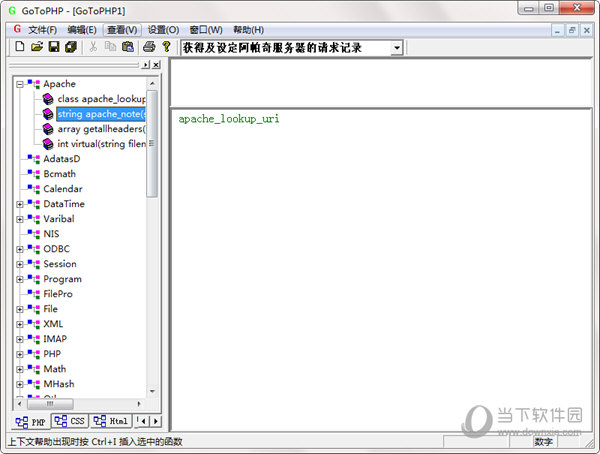The height and width of the screenshot is (454, 600).
Task: Click the Open folder toolbar icon
Action: click(x=37, y=47)
